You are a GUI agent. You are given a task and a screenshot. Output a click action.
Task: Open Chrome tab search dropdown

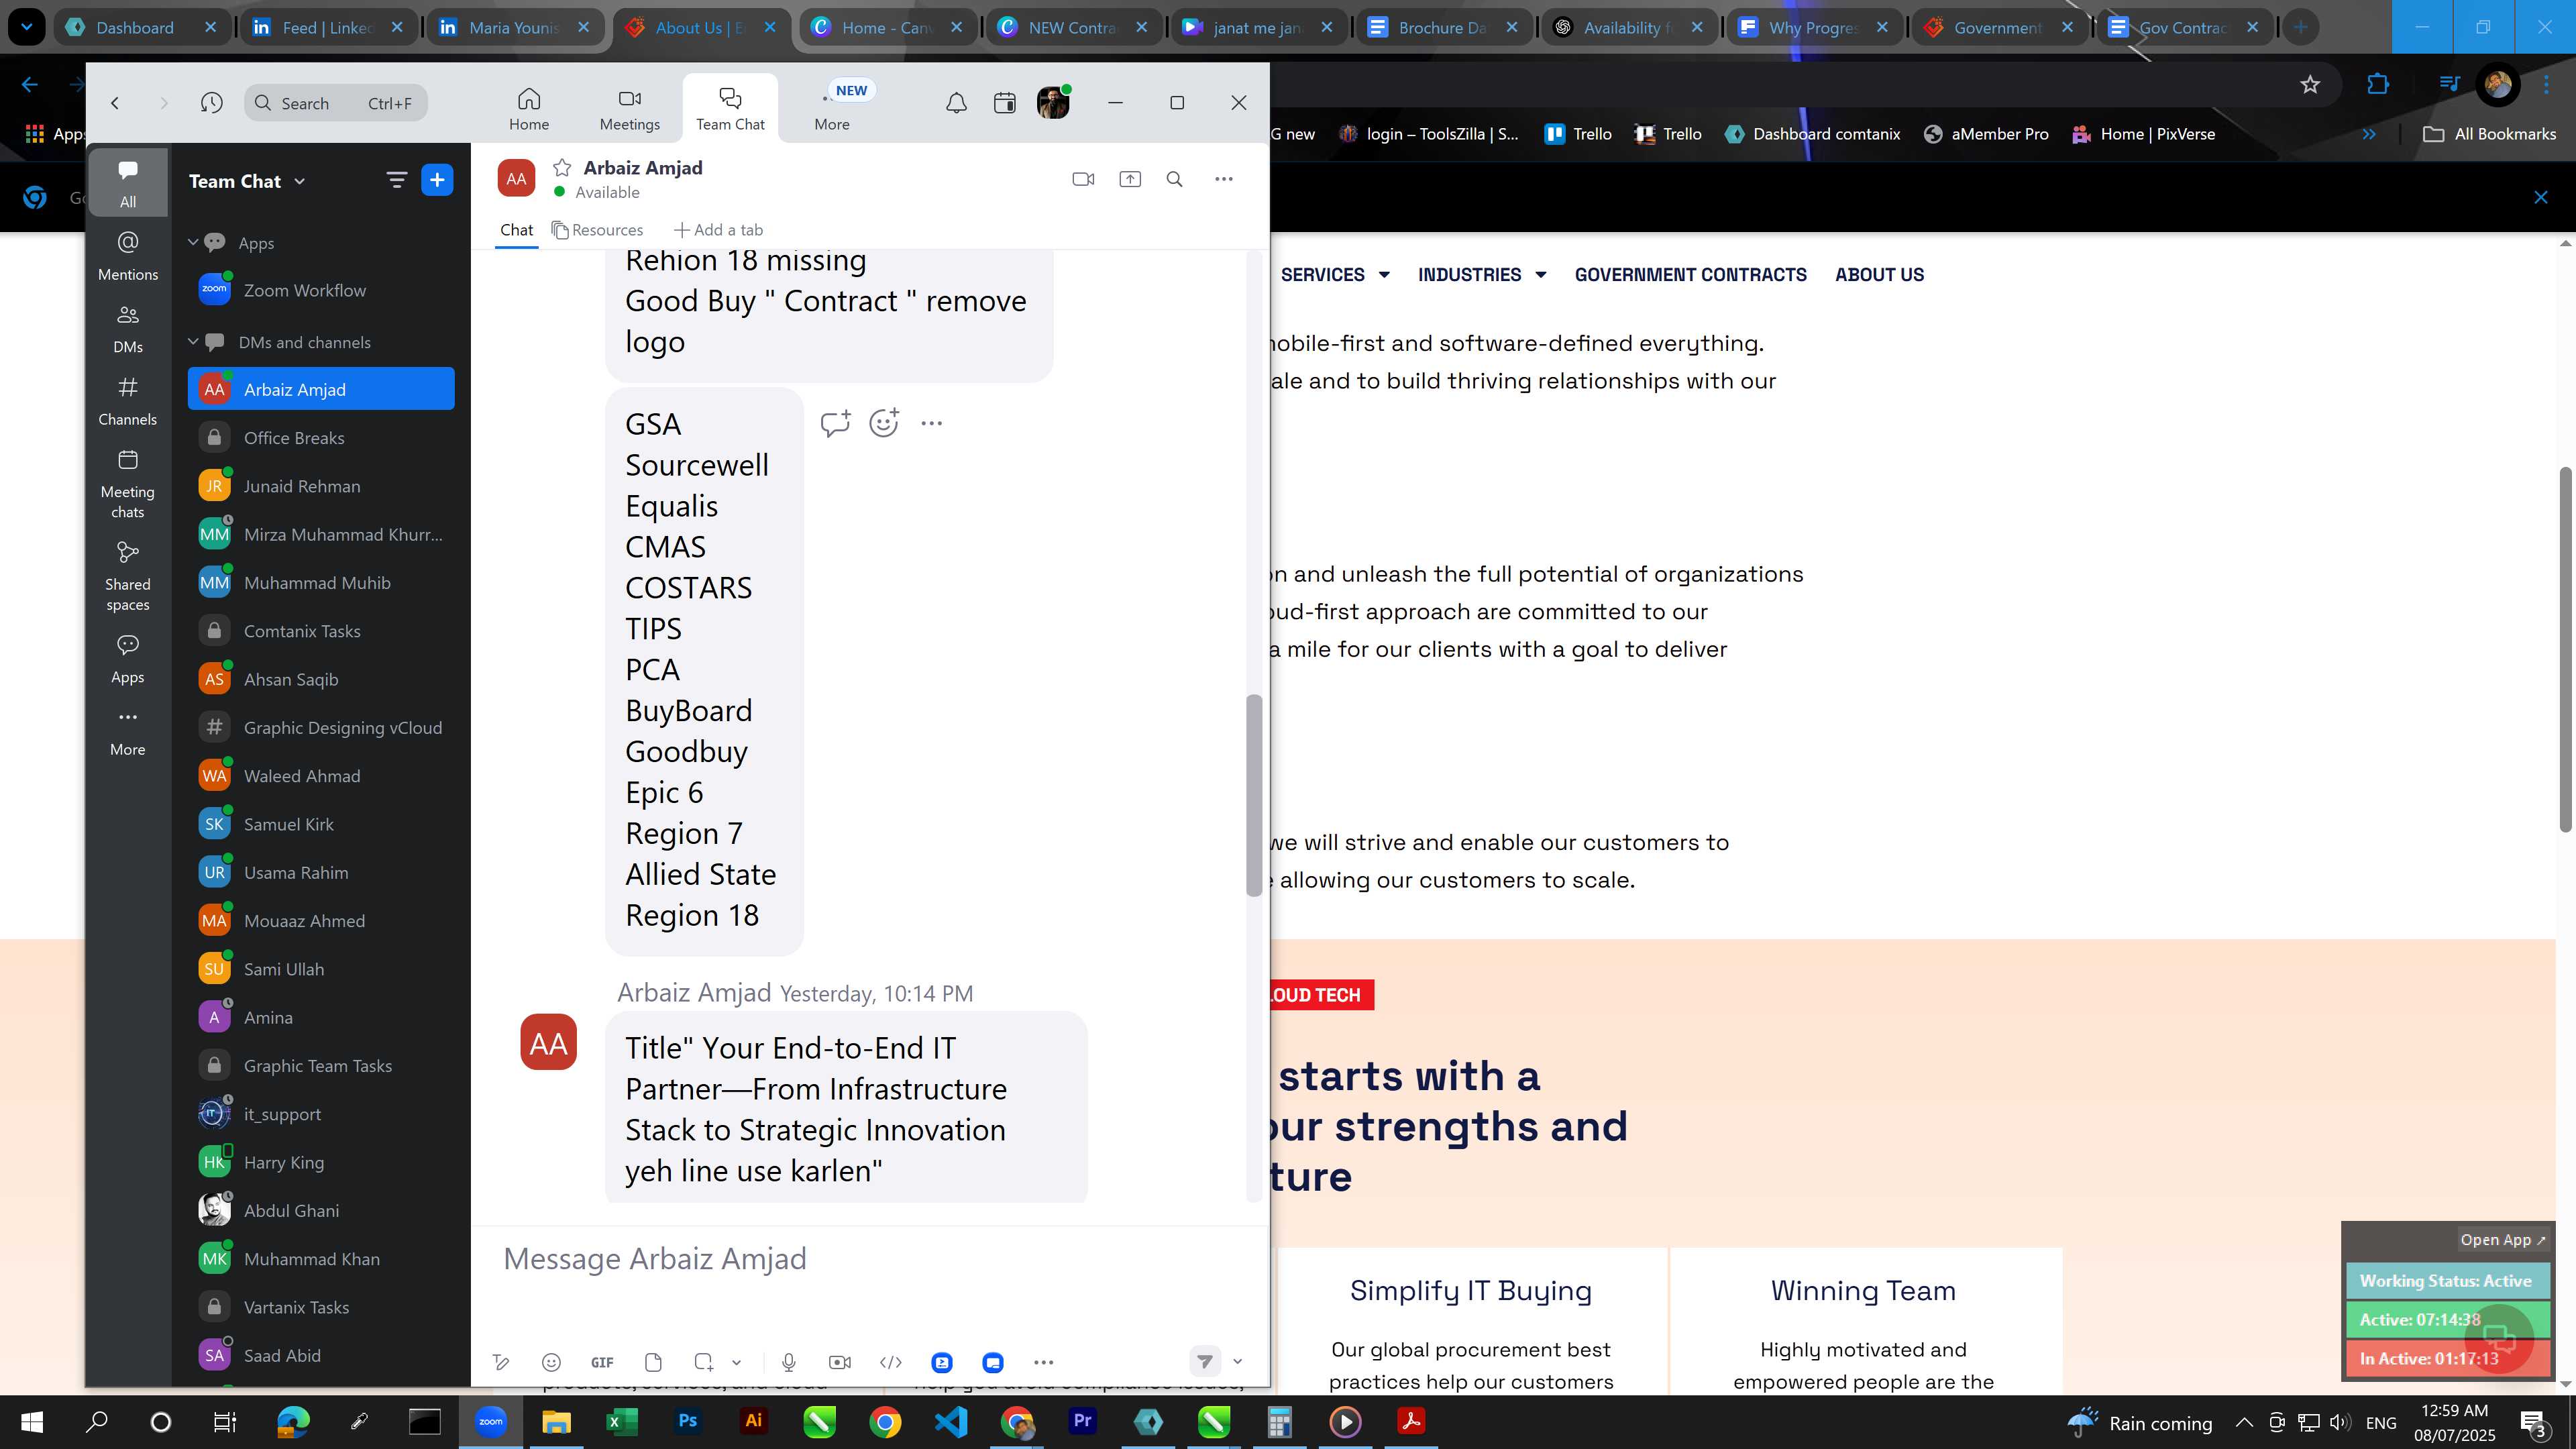(27, 27)
